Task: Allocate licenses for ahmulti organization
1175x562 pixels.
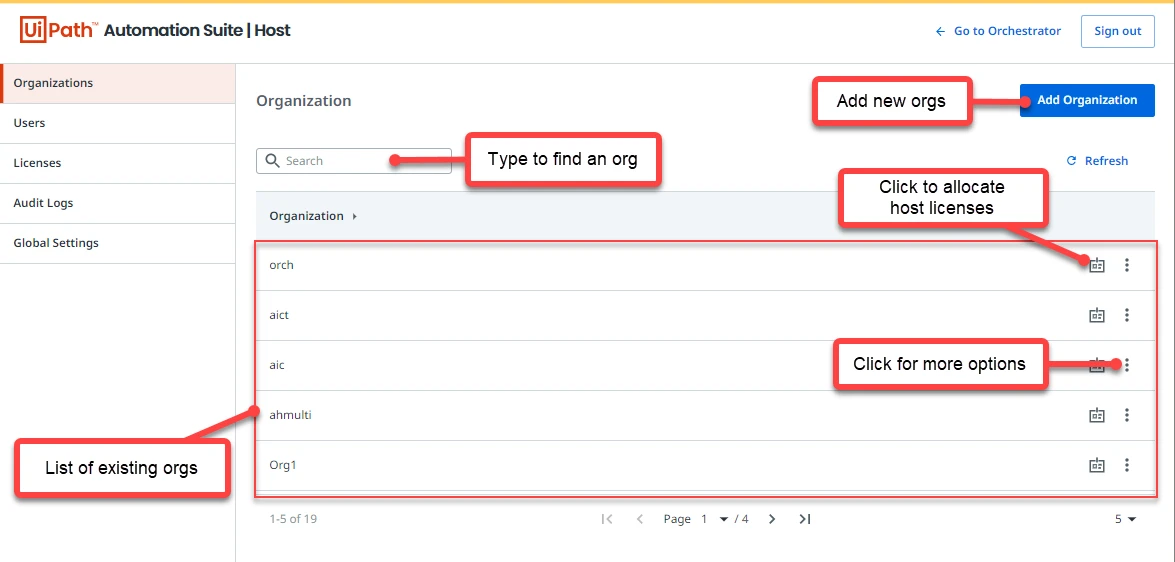Action: tap(1097, 415)
